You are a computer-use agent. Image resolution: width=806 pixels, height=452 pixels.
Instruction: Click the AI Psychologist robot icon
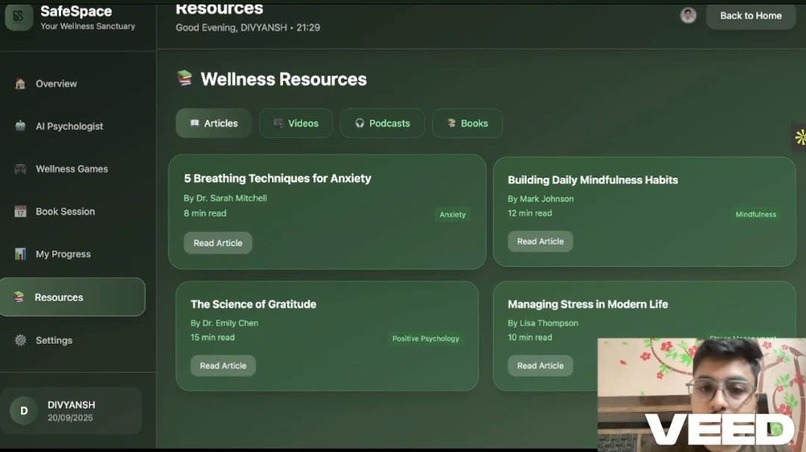pos(20,125)
